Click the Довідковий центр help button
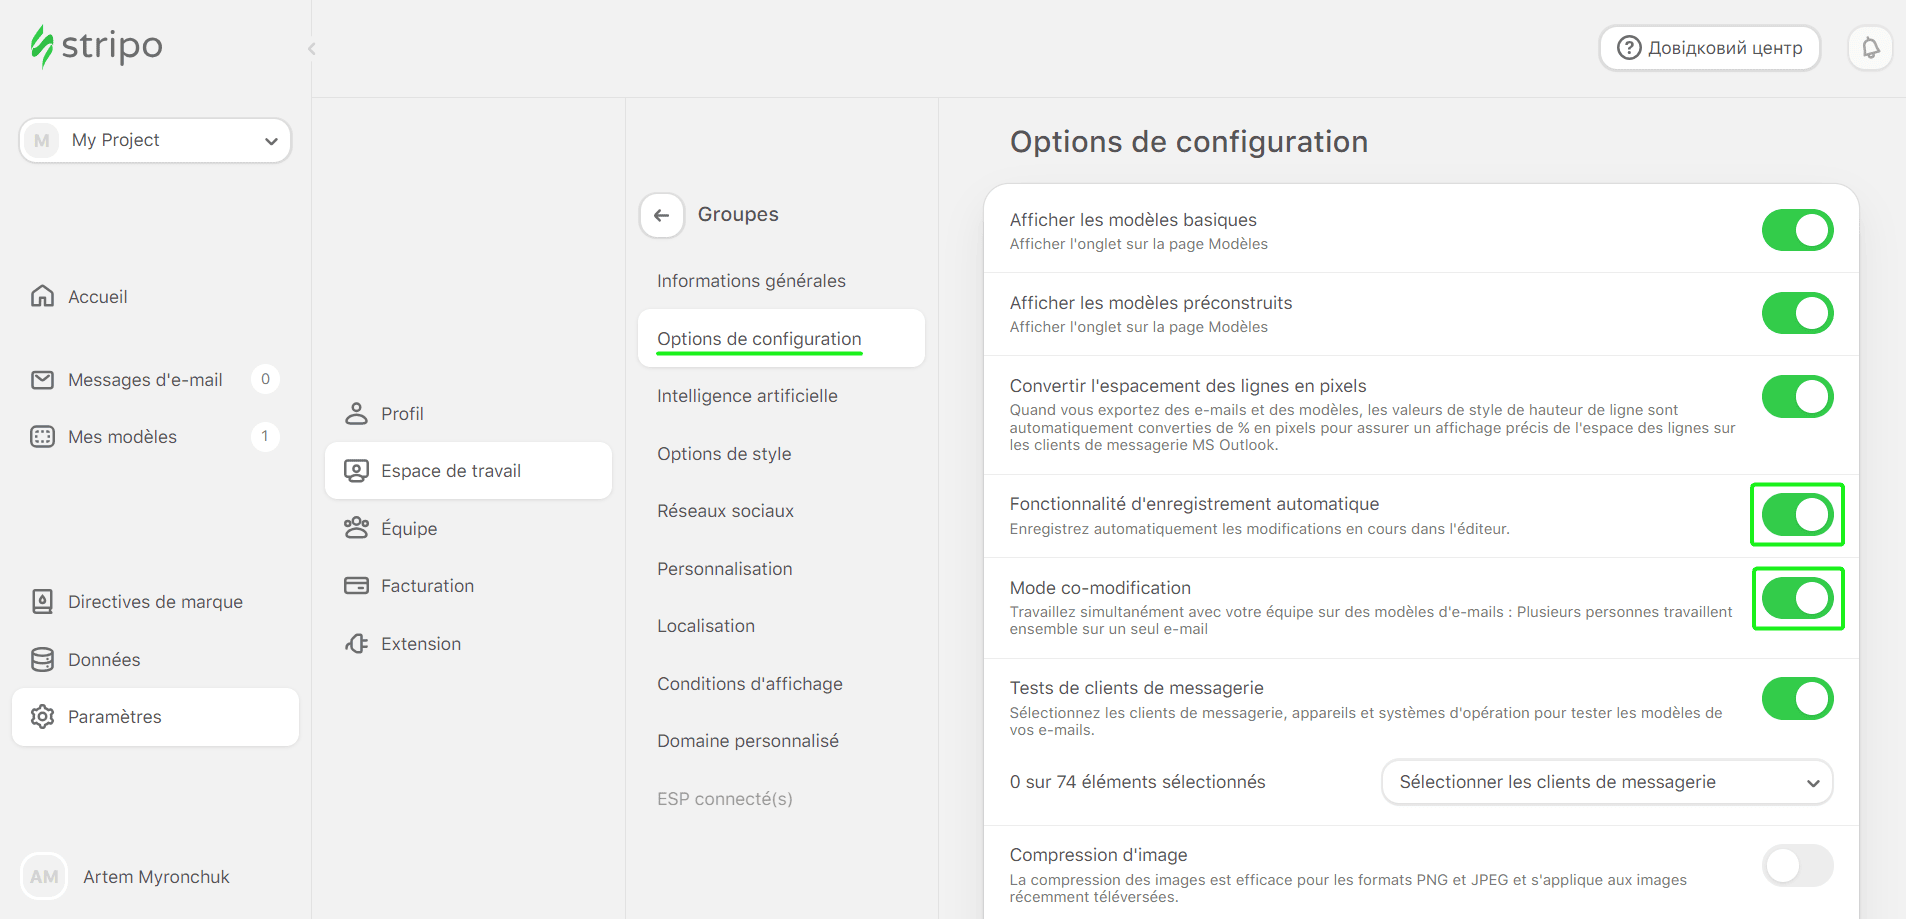The height and width of the screenshot is (919, 1906). (x=1709, y=47)
